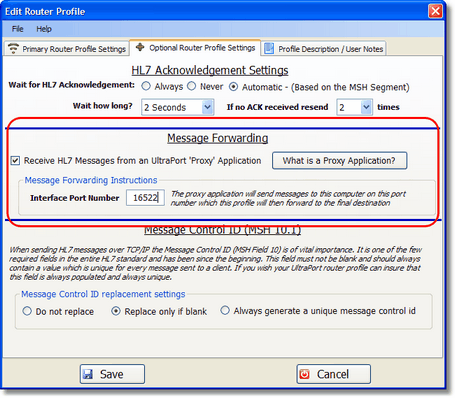This screenshot has width=455, height=398.
Task: Click the Message Forwarding heading
Action: pos(218,138)
